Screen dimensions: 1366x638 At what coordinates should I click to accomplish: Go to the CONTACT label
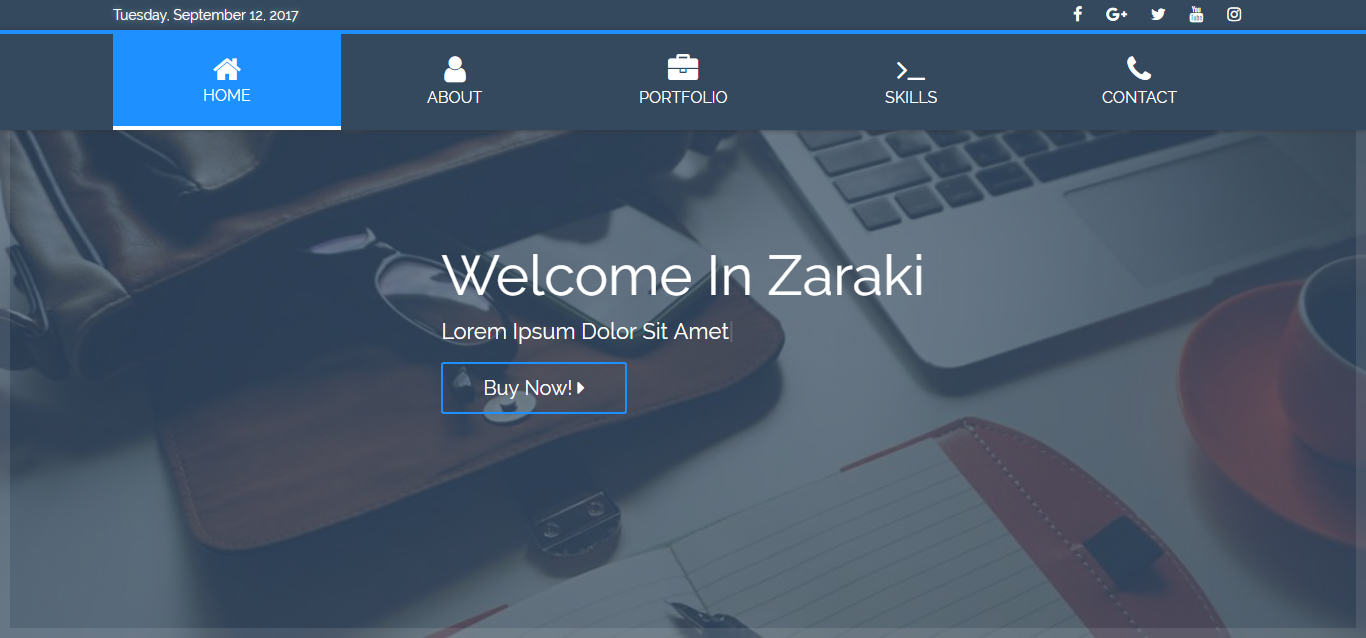(x=1139, y=97)
